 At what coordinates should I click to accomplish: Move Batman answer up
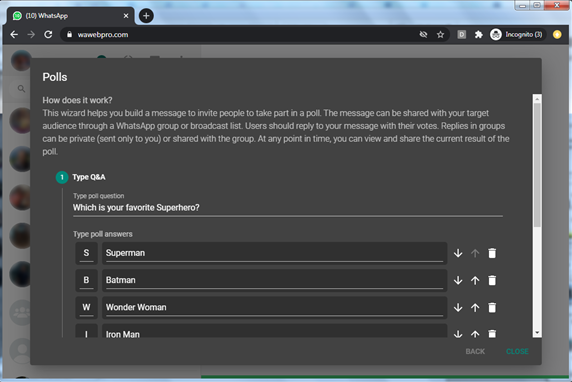click(x=475, y=280)
